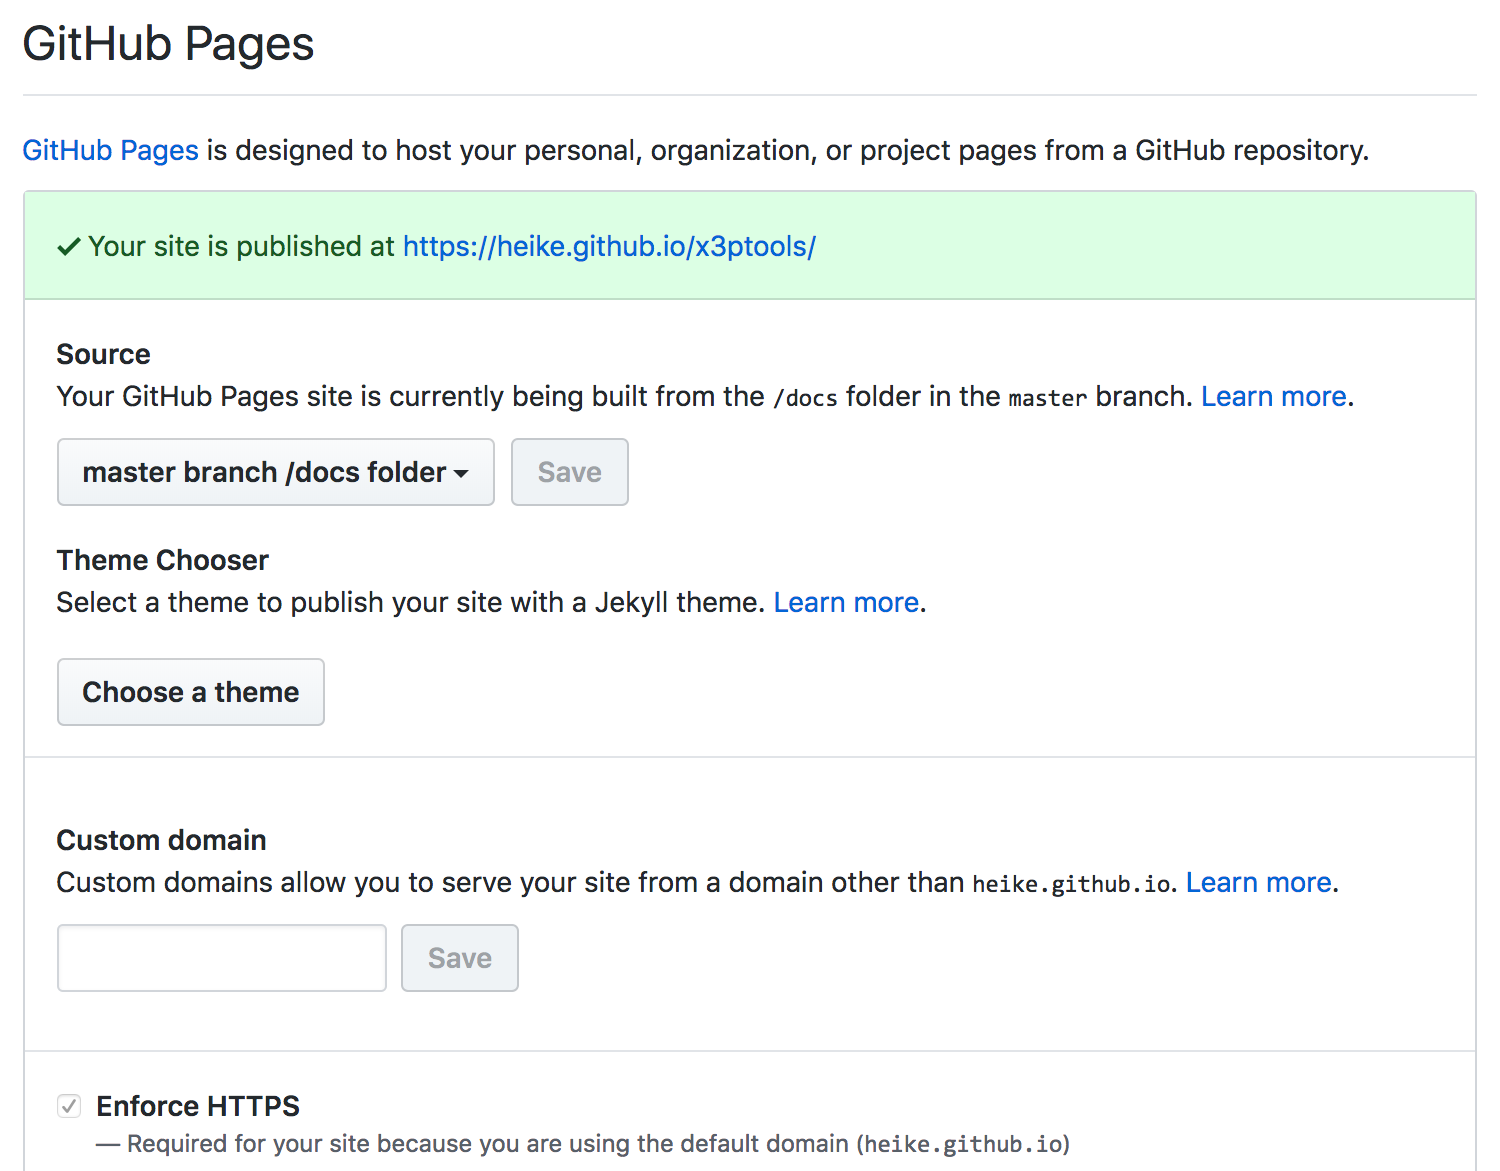Screen dimensions: 1500x1171
Task: Open the GitHub Pages link in the intro
Action: pos(110,150)
